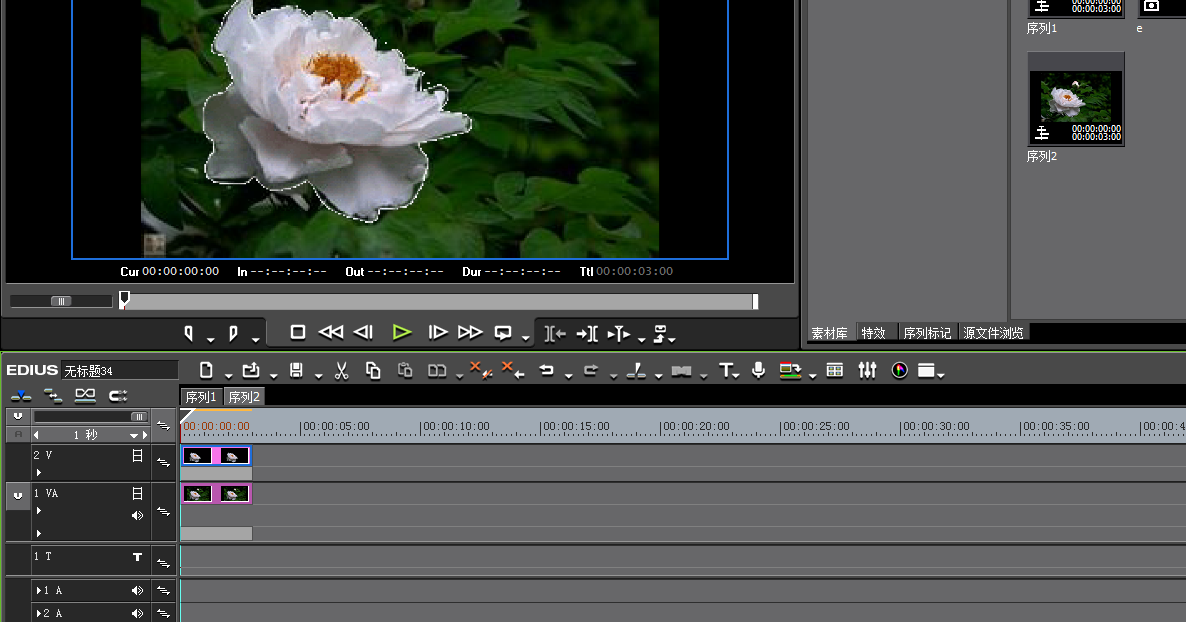Switch to the 序列2 timeline tab
This screenshot has height=622, width=1186.
[x=244, y=397]
